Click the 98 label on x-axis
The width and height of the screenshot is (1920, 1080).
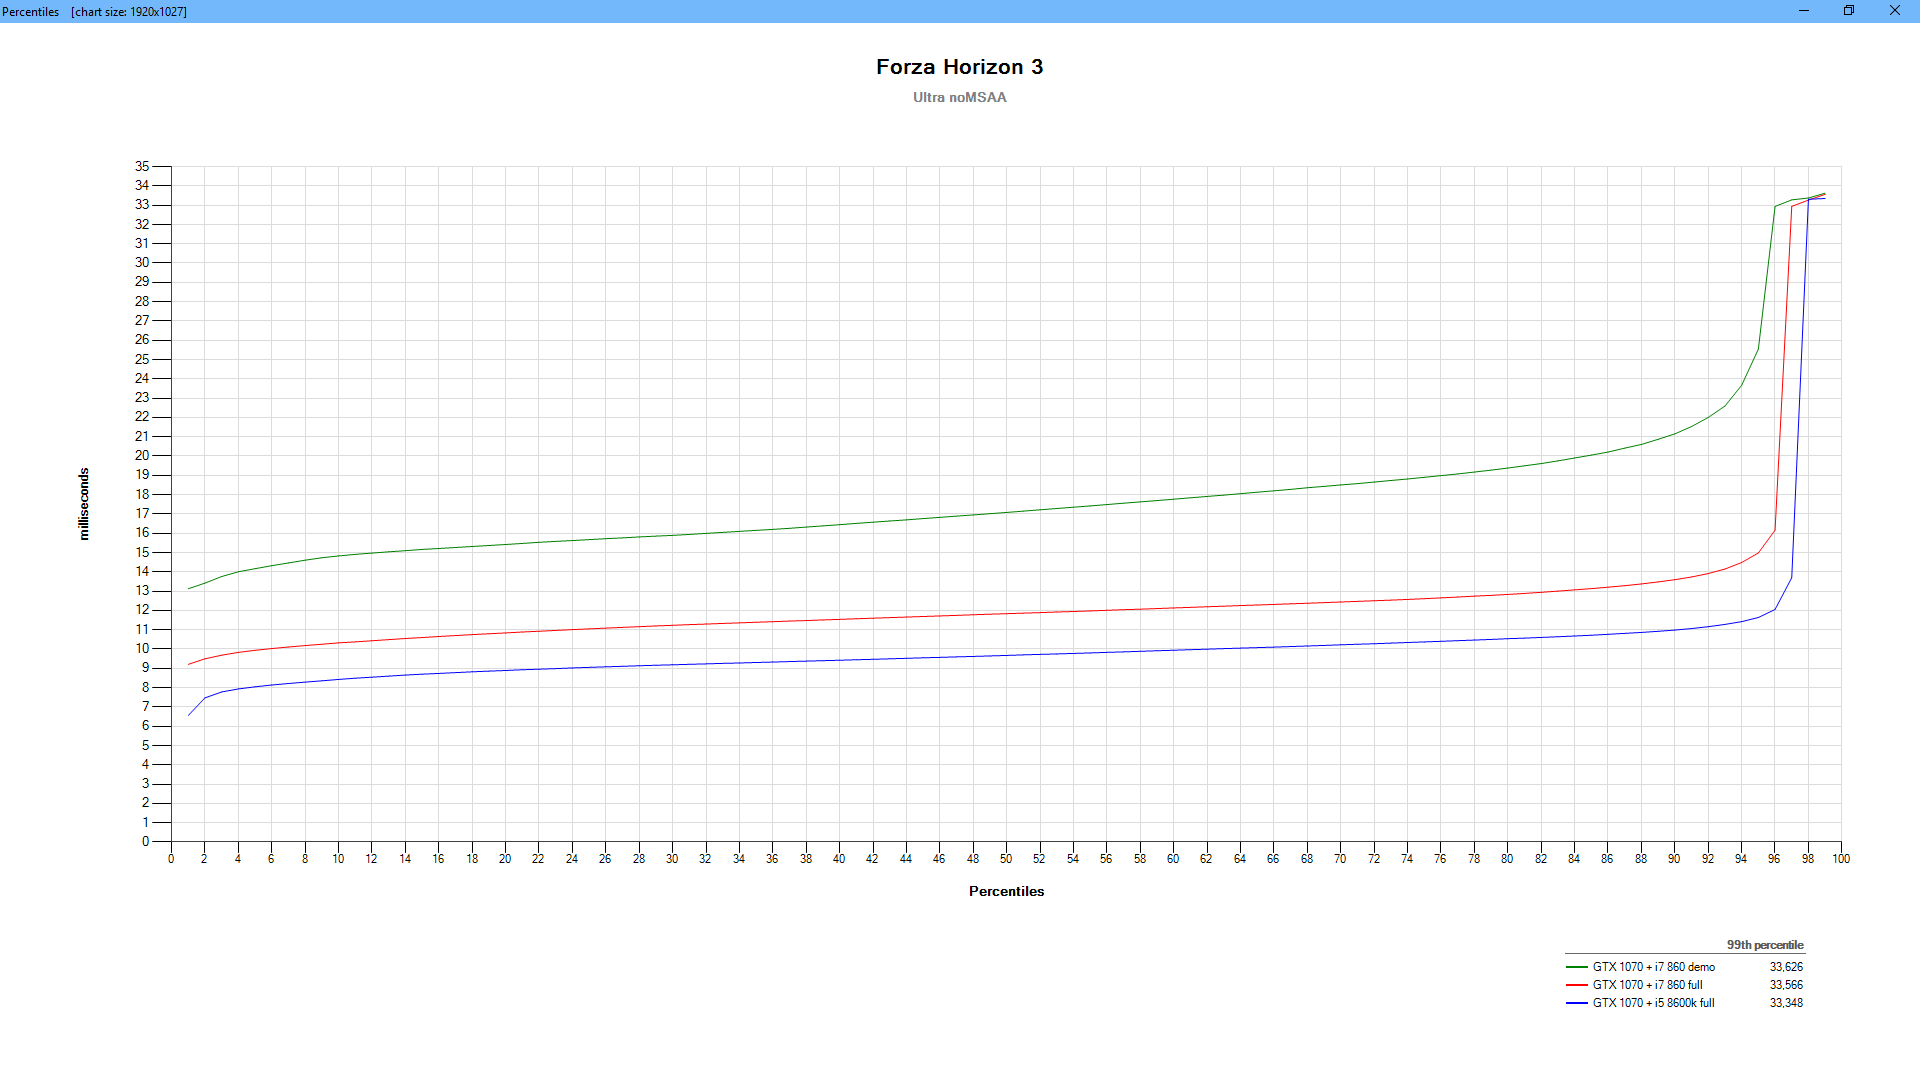1808,859
